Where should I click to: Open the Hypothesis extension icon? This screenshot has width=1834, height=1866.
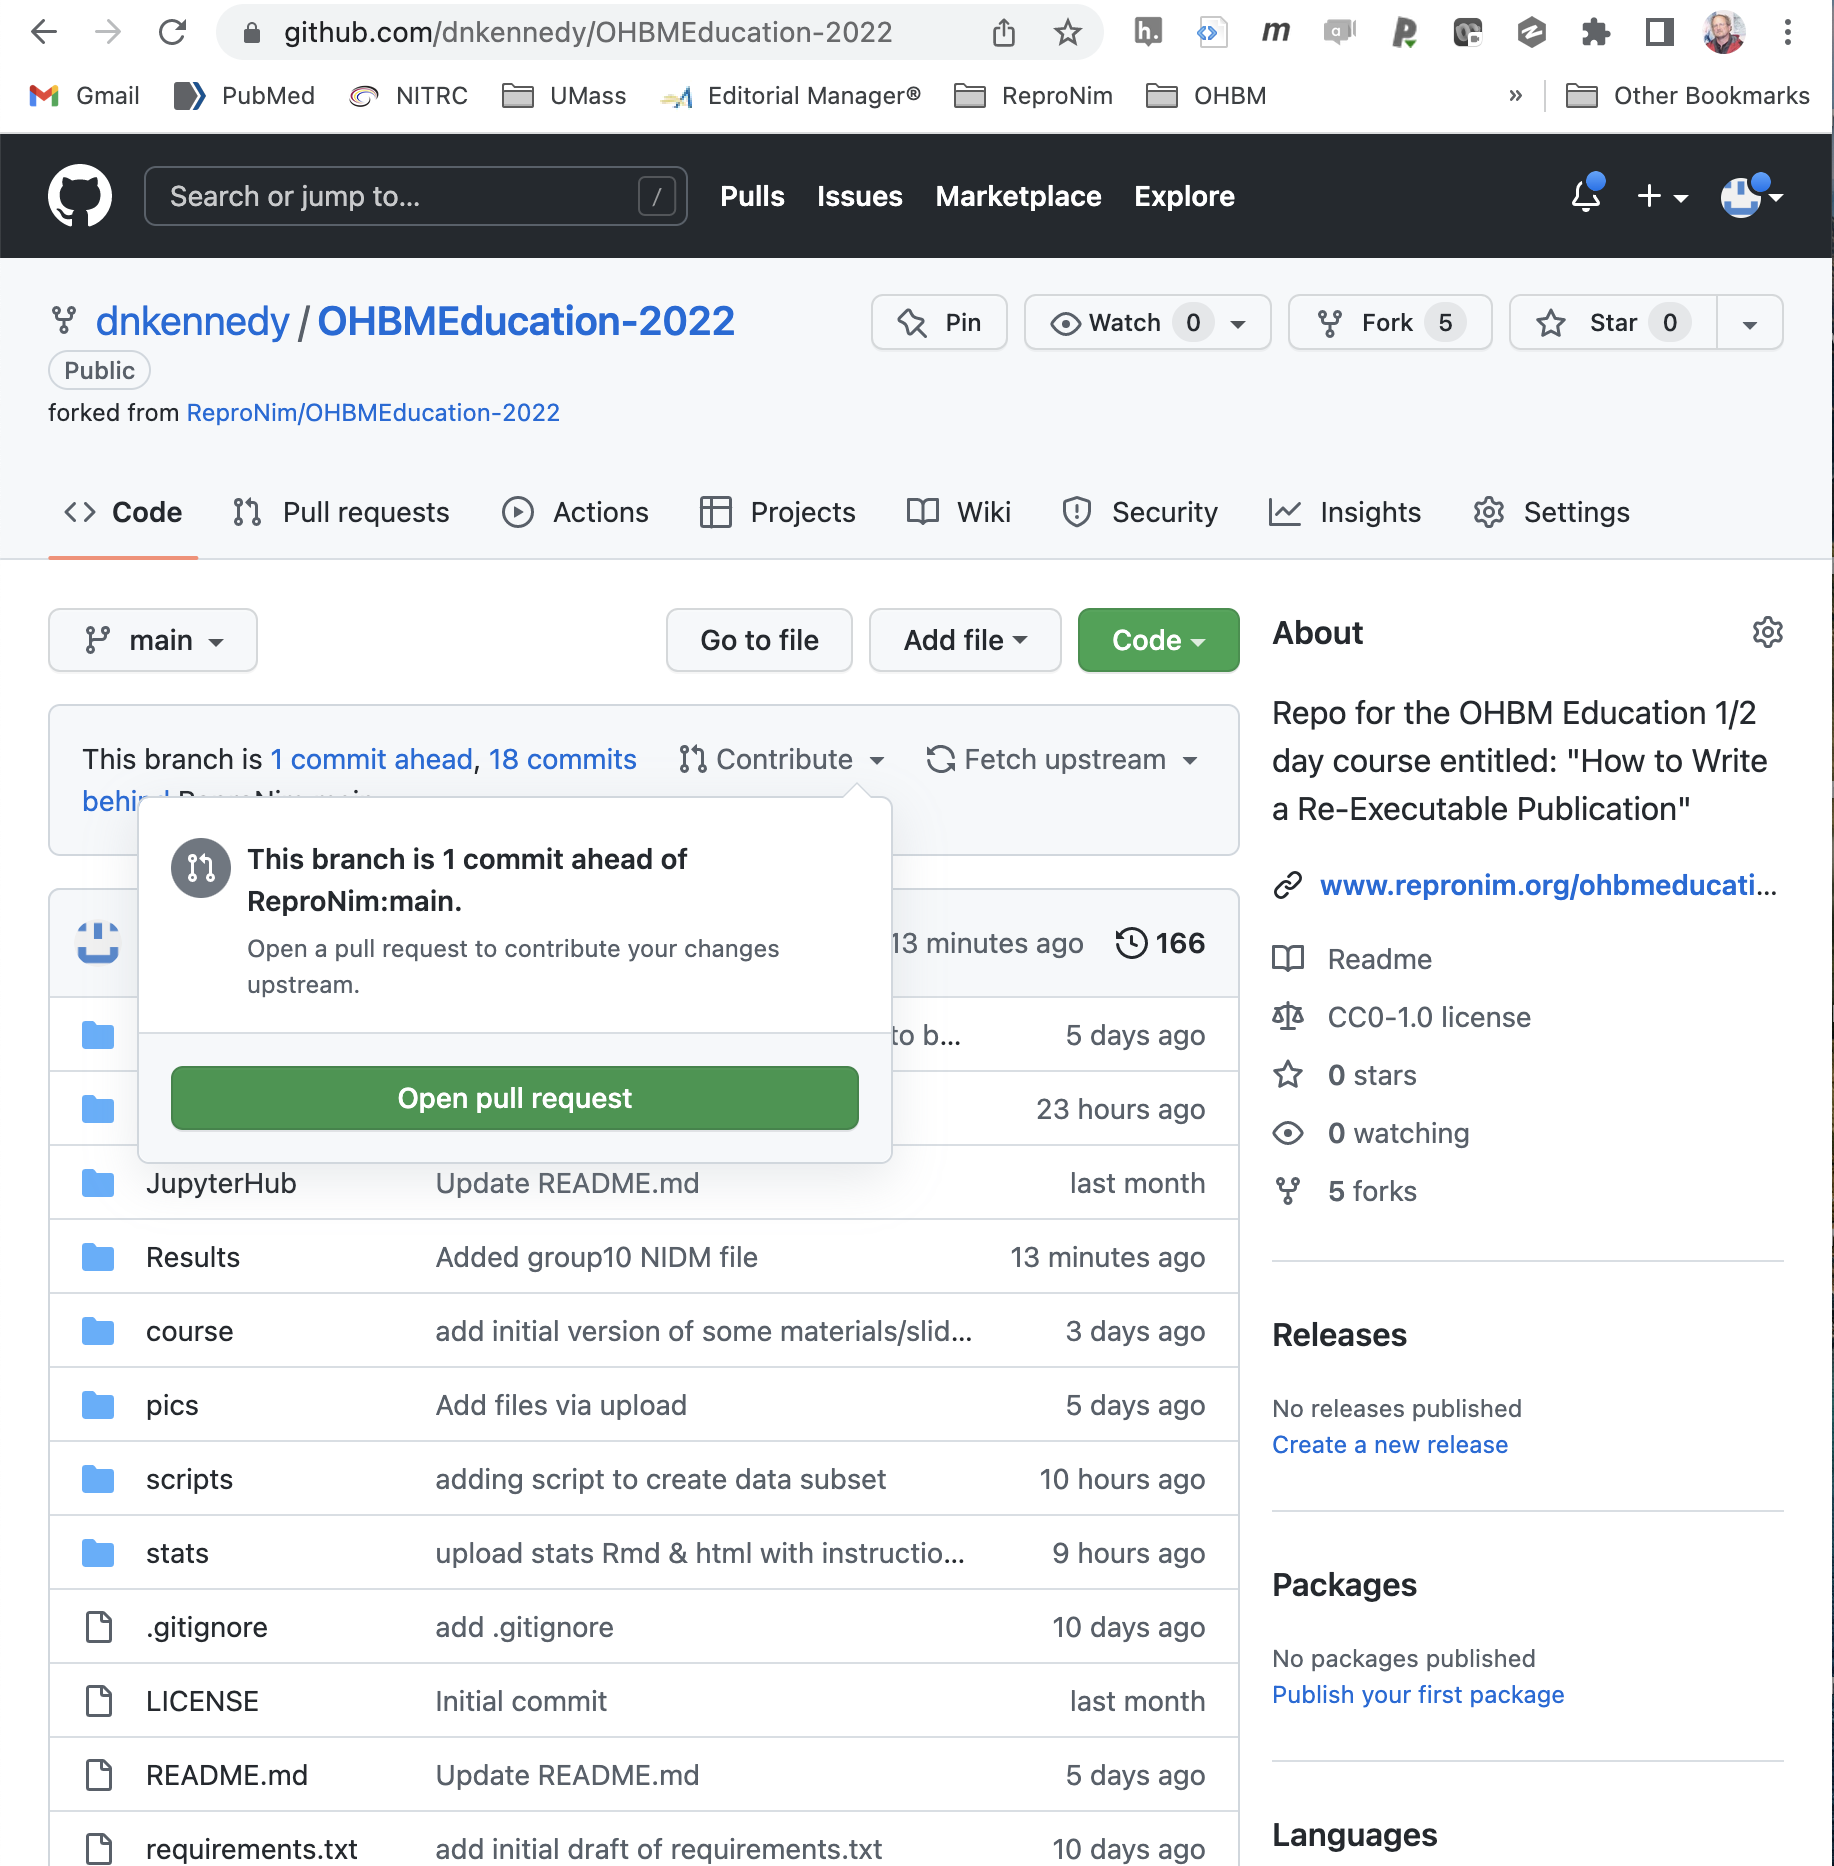click(x=1148, y=33)
